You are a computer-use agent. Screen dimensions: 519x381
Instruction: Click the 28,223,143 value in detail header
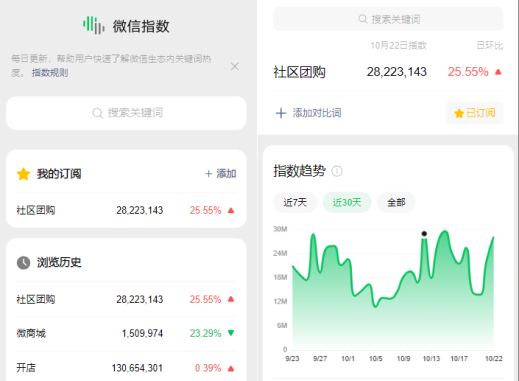(397, 72)
